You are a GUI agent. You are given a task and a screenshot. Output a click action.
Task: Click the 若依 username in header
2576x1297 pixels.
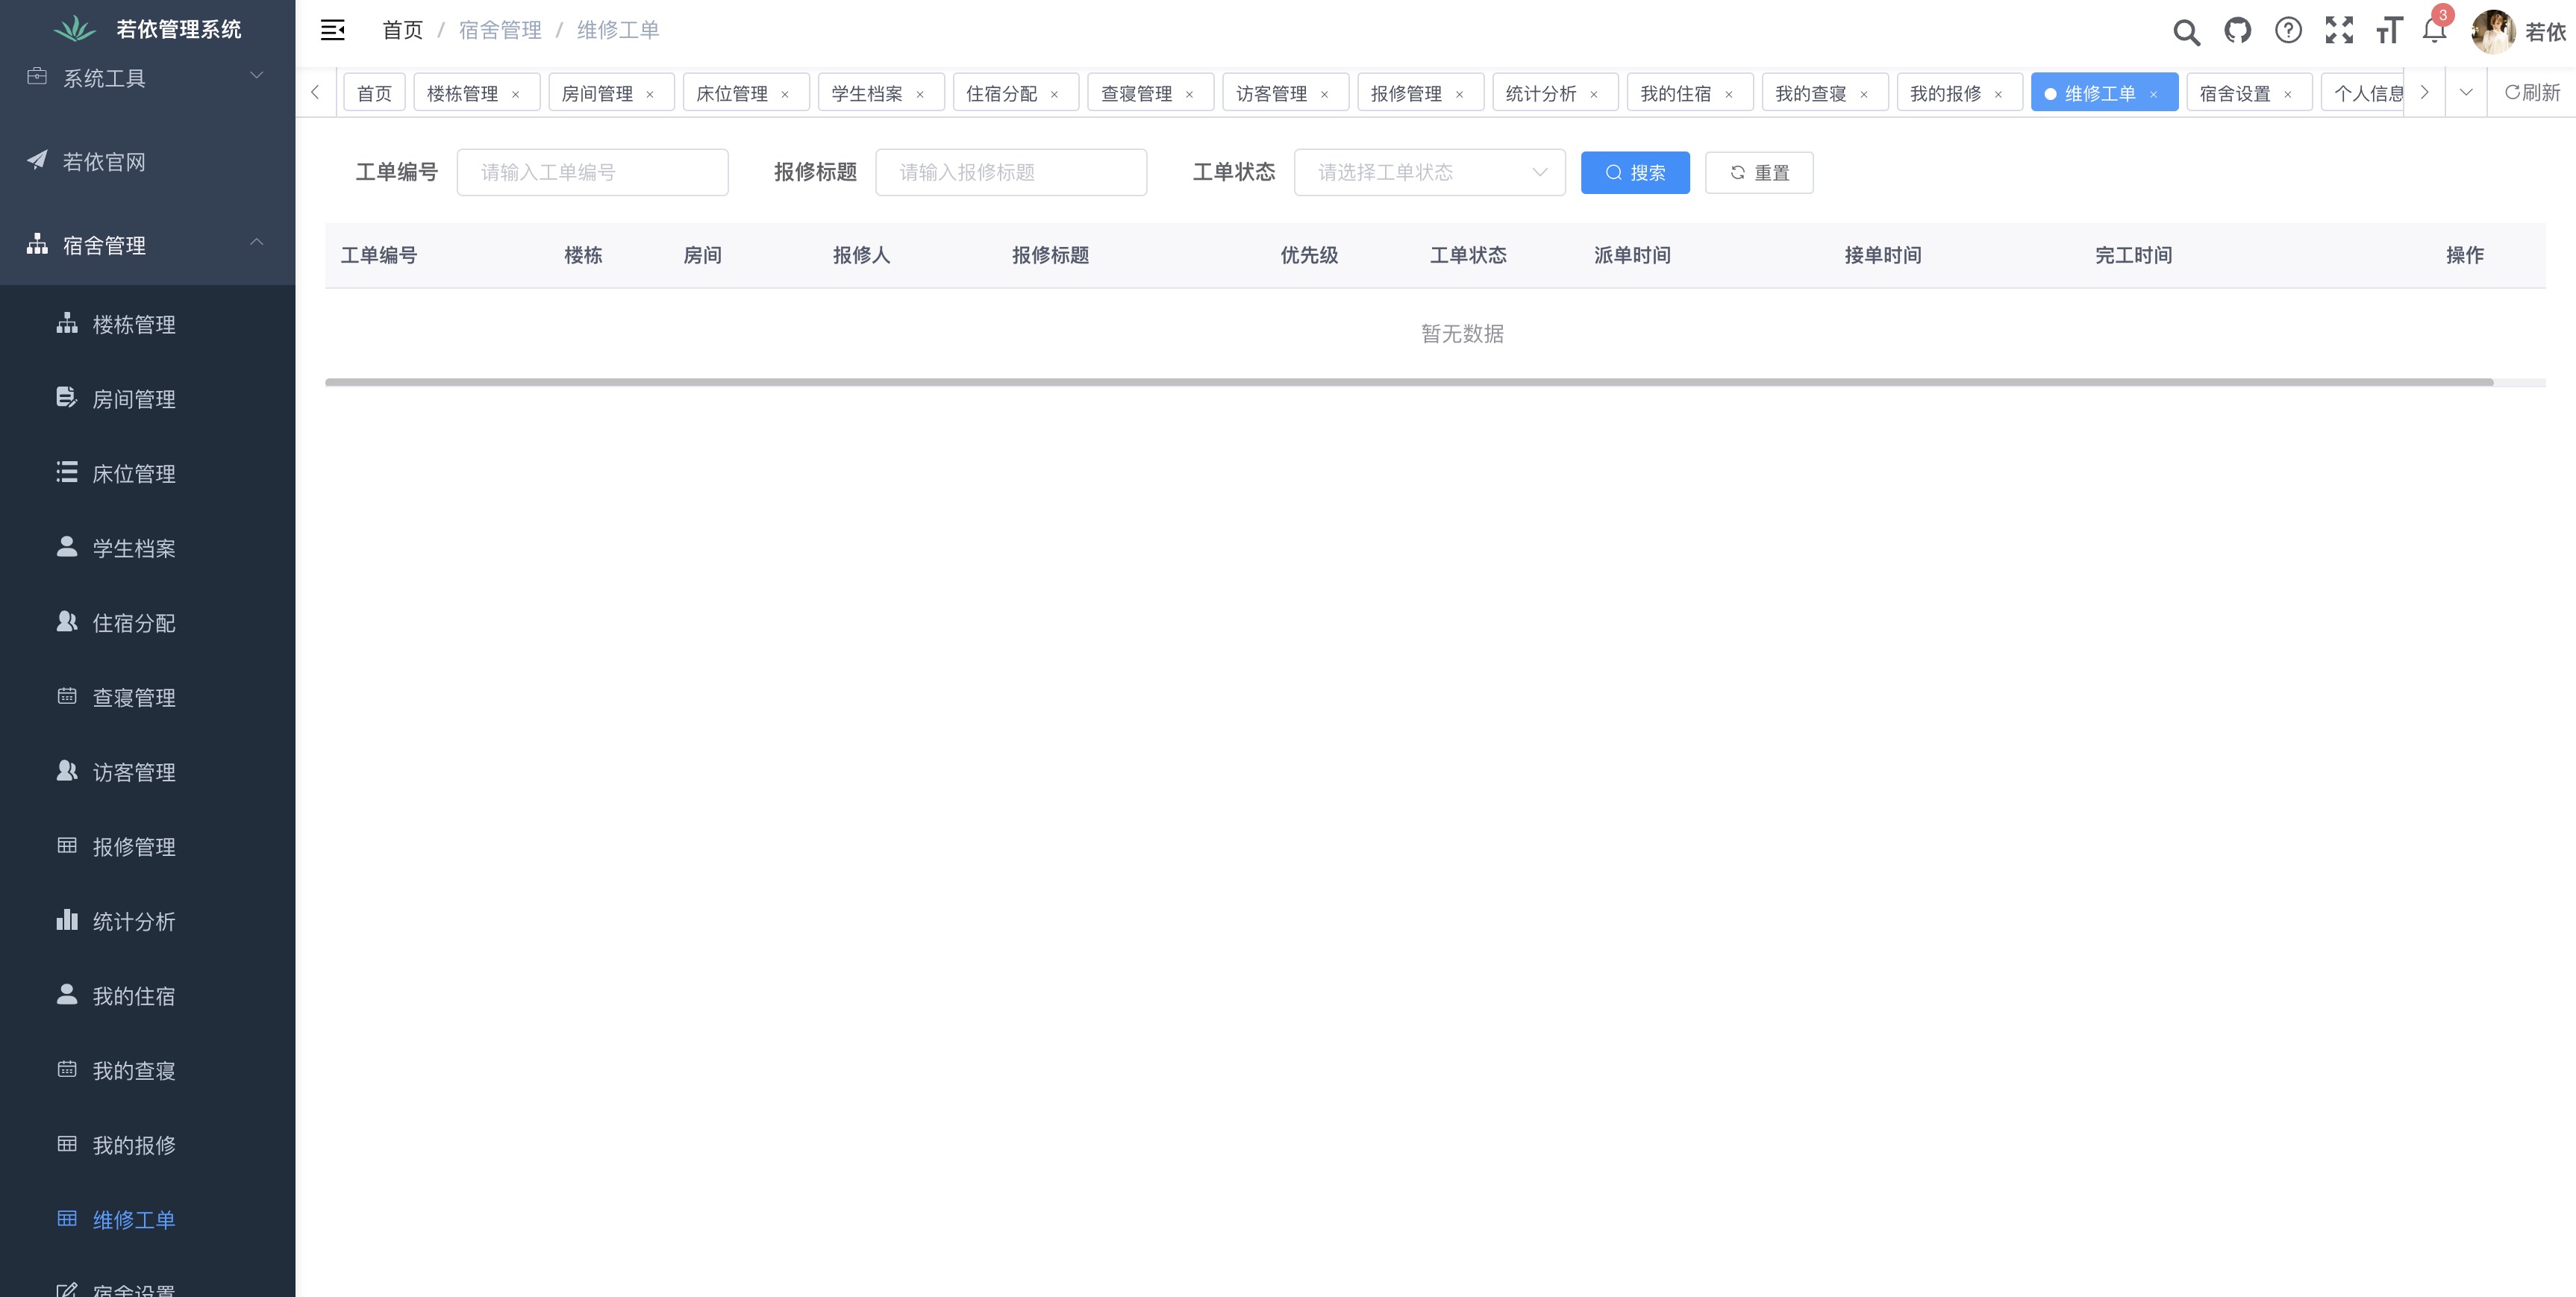[2545, 32]
